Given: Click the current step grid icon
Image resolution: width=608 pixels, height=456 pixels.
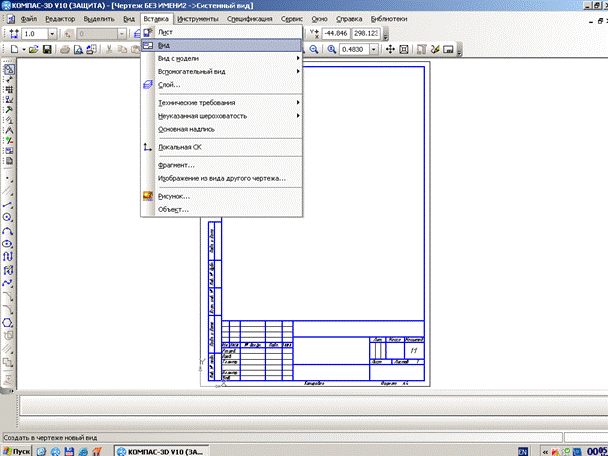Looking at the screenshot, I should 14,34.
